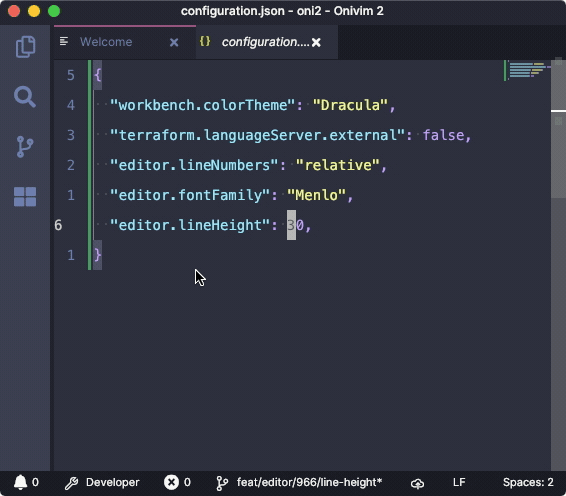Switch to the Welcome tab
The width and height of the screenshot is (566, 496).
pos(106,42)
